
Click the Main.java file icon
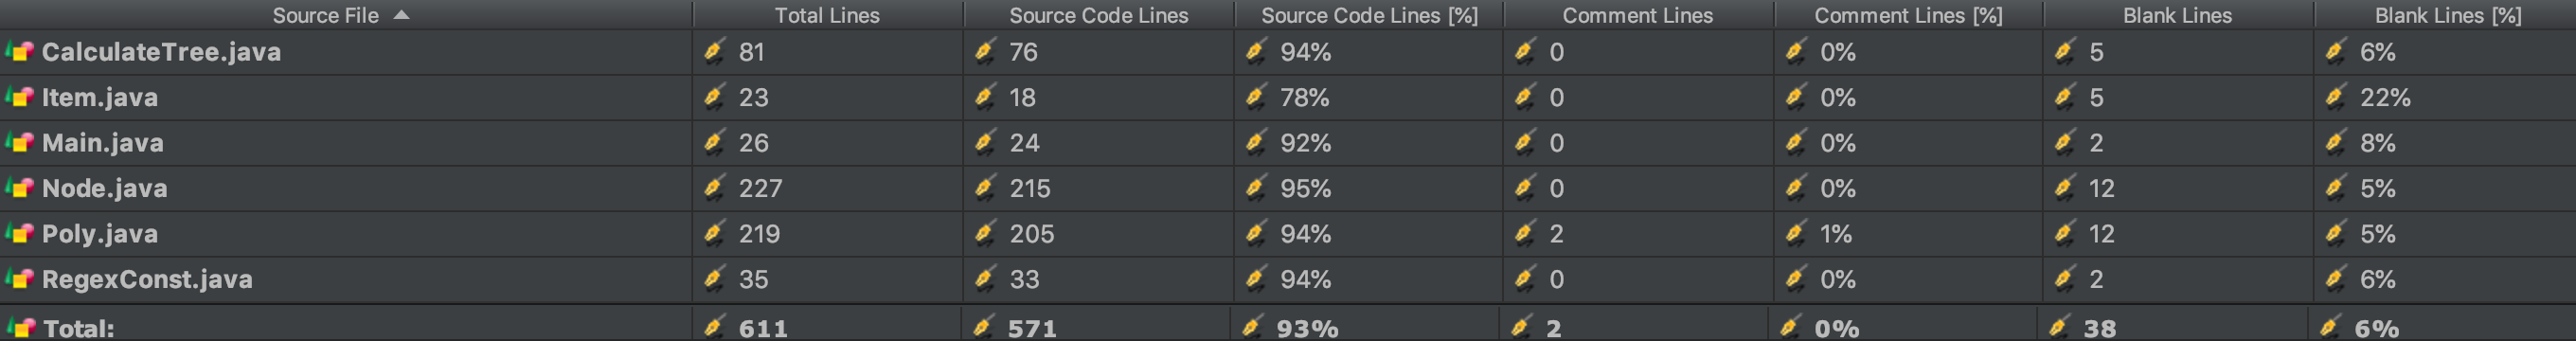(x=20, y=142)
